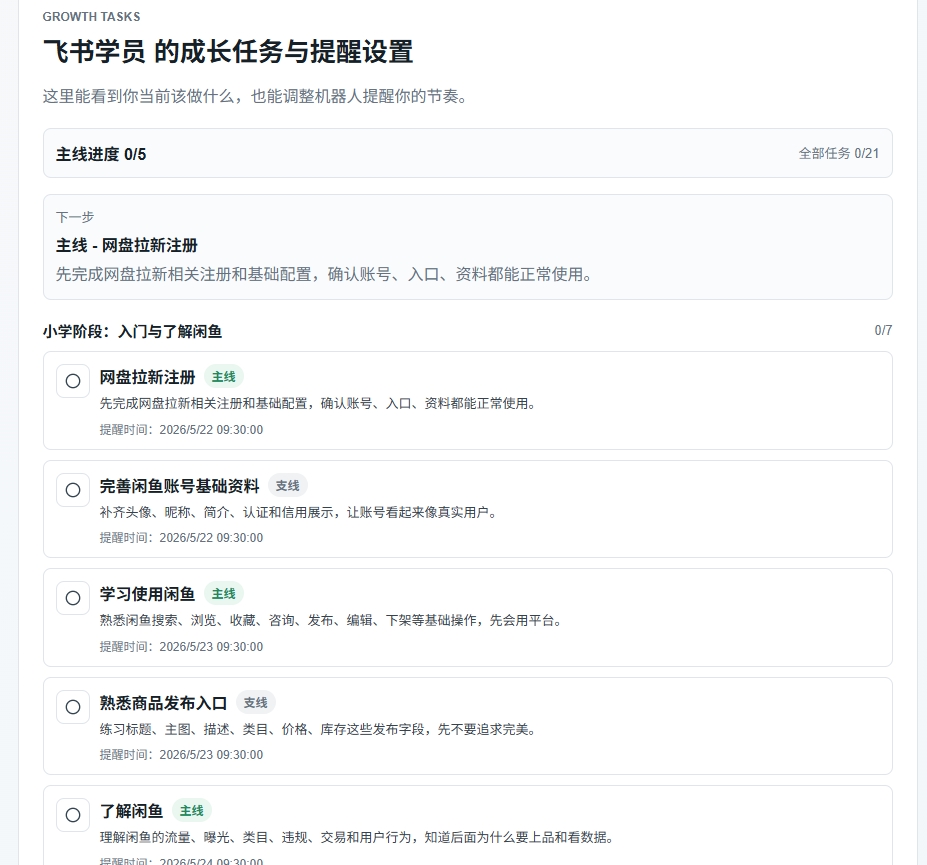927x865 pixels.
Task: Open the 下一步 card 主线 - 网盘拉新注册
Action: pos(468,247)
